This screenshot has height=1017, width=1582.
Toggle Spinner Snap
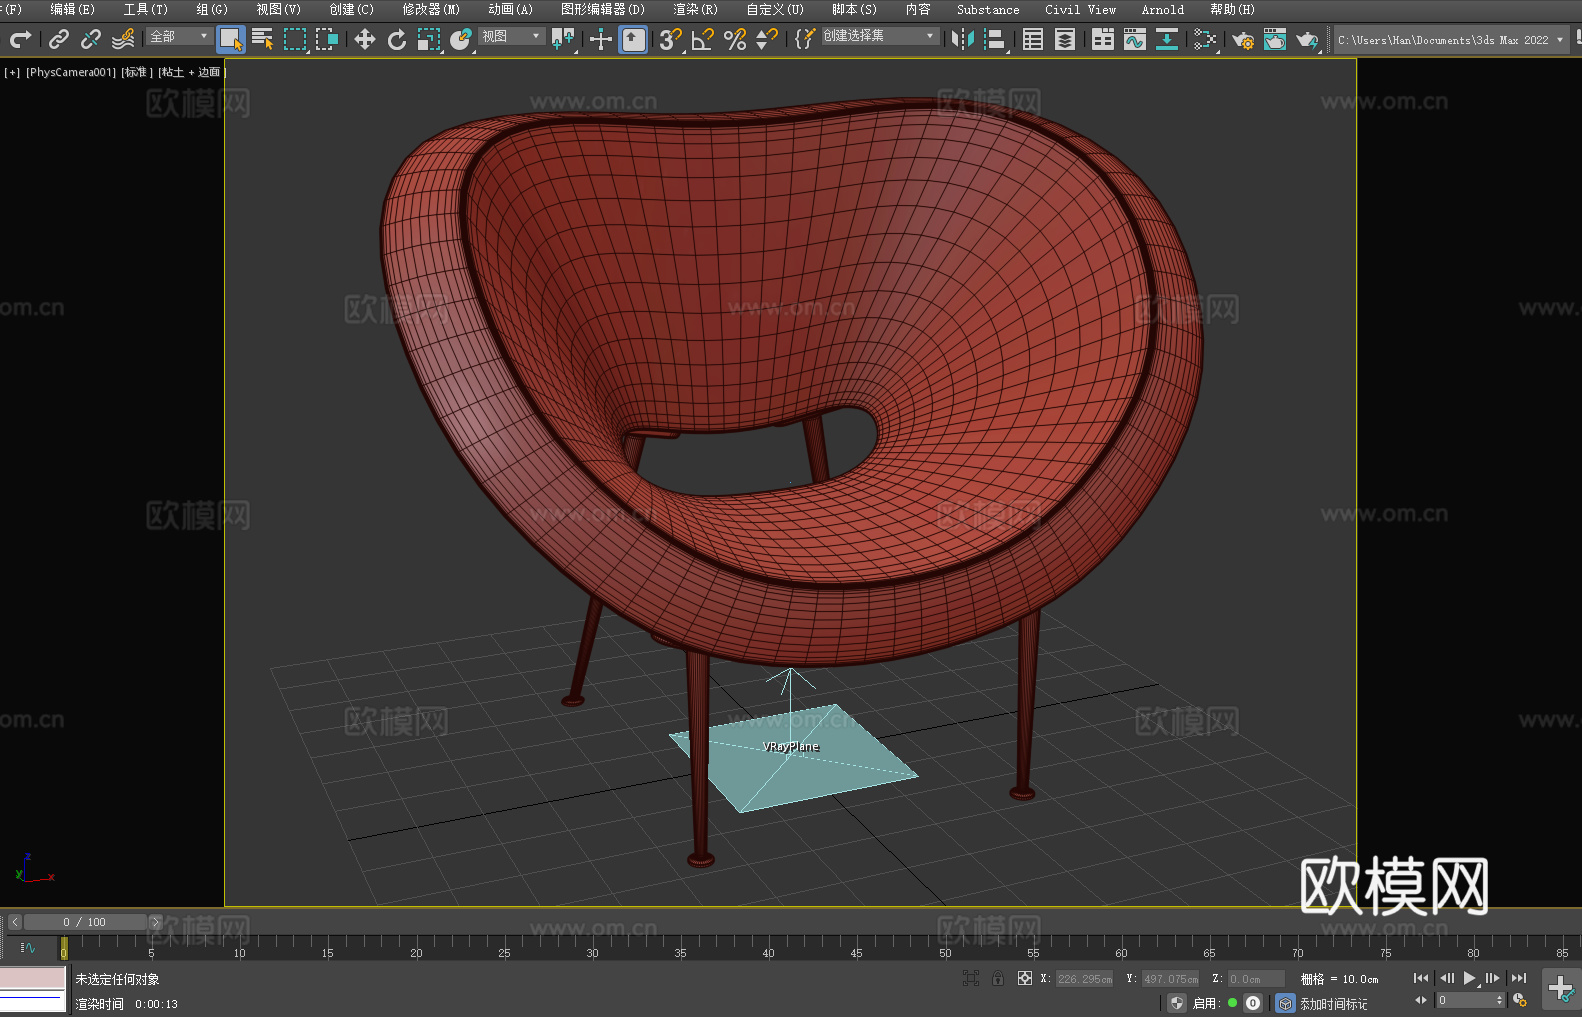767,39
